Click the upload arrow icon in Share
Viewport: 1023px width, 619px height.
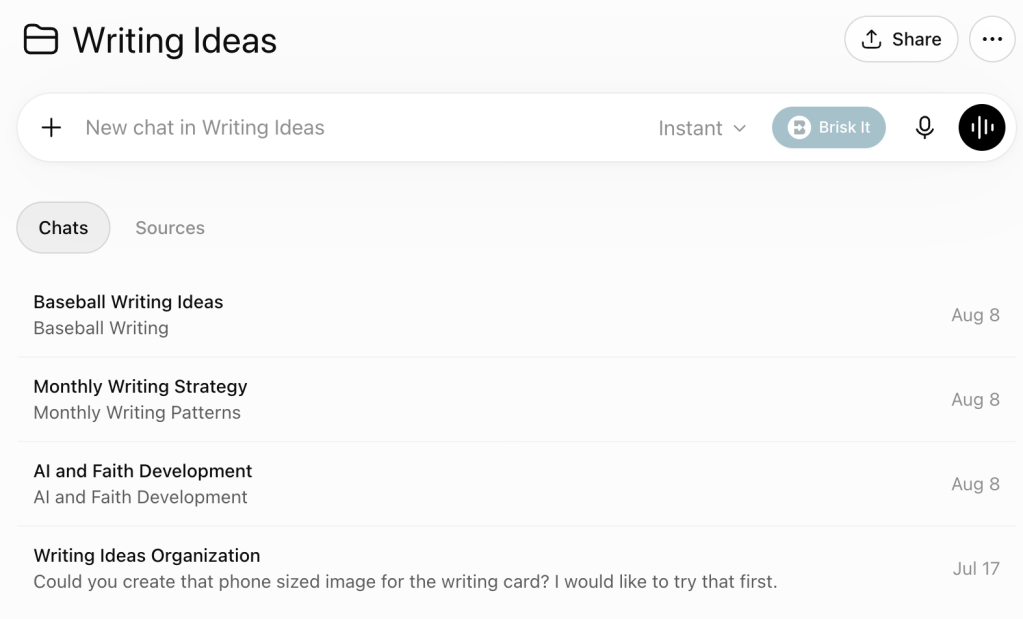pyautogui.click(x=871, y=39)
